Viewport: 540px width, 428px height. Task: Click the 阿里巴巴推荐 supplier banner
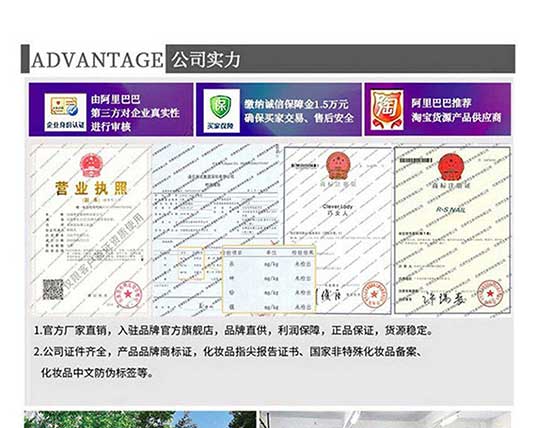(x=438, y=109)
